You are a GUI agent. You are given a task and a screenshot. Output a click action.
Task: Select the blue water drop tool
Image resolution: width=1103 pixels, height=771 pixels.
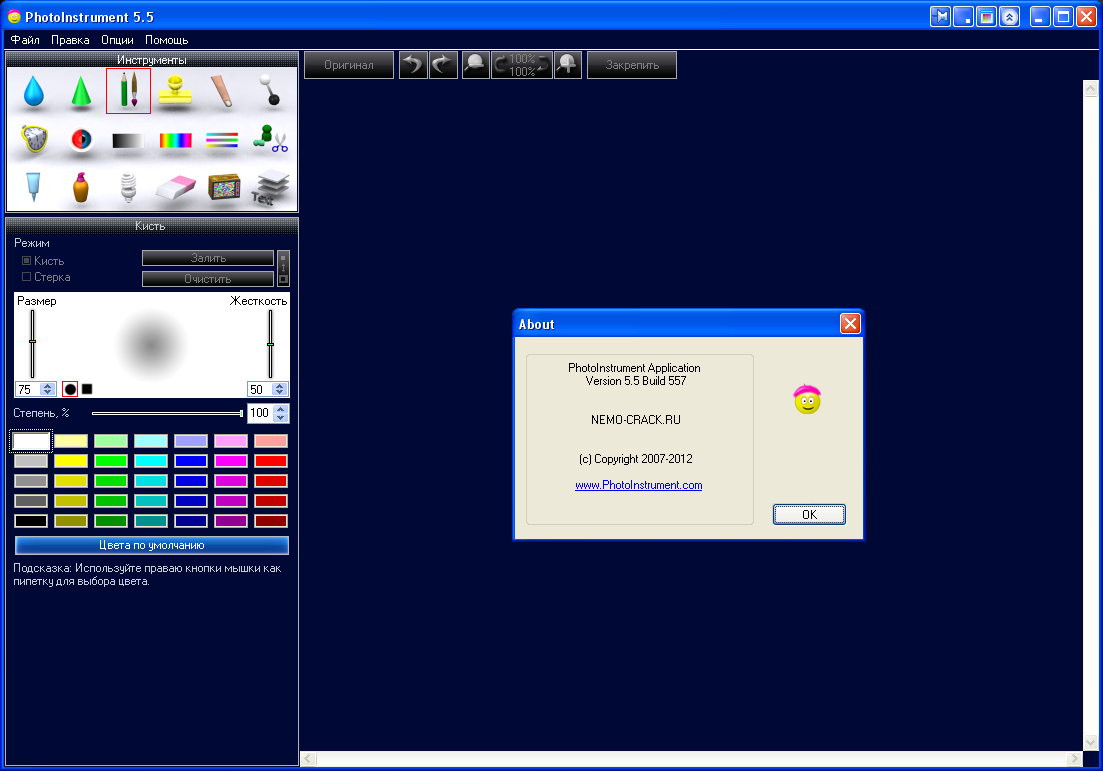[33, 91]
